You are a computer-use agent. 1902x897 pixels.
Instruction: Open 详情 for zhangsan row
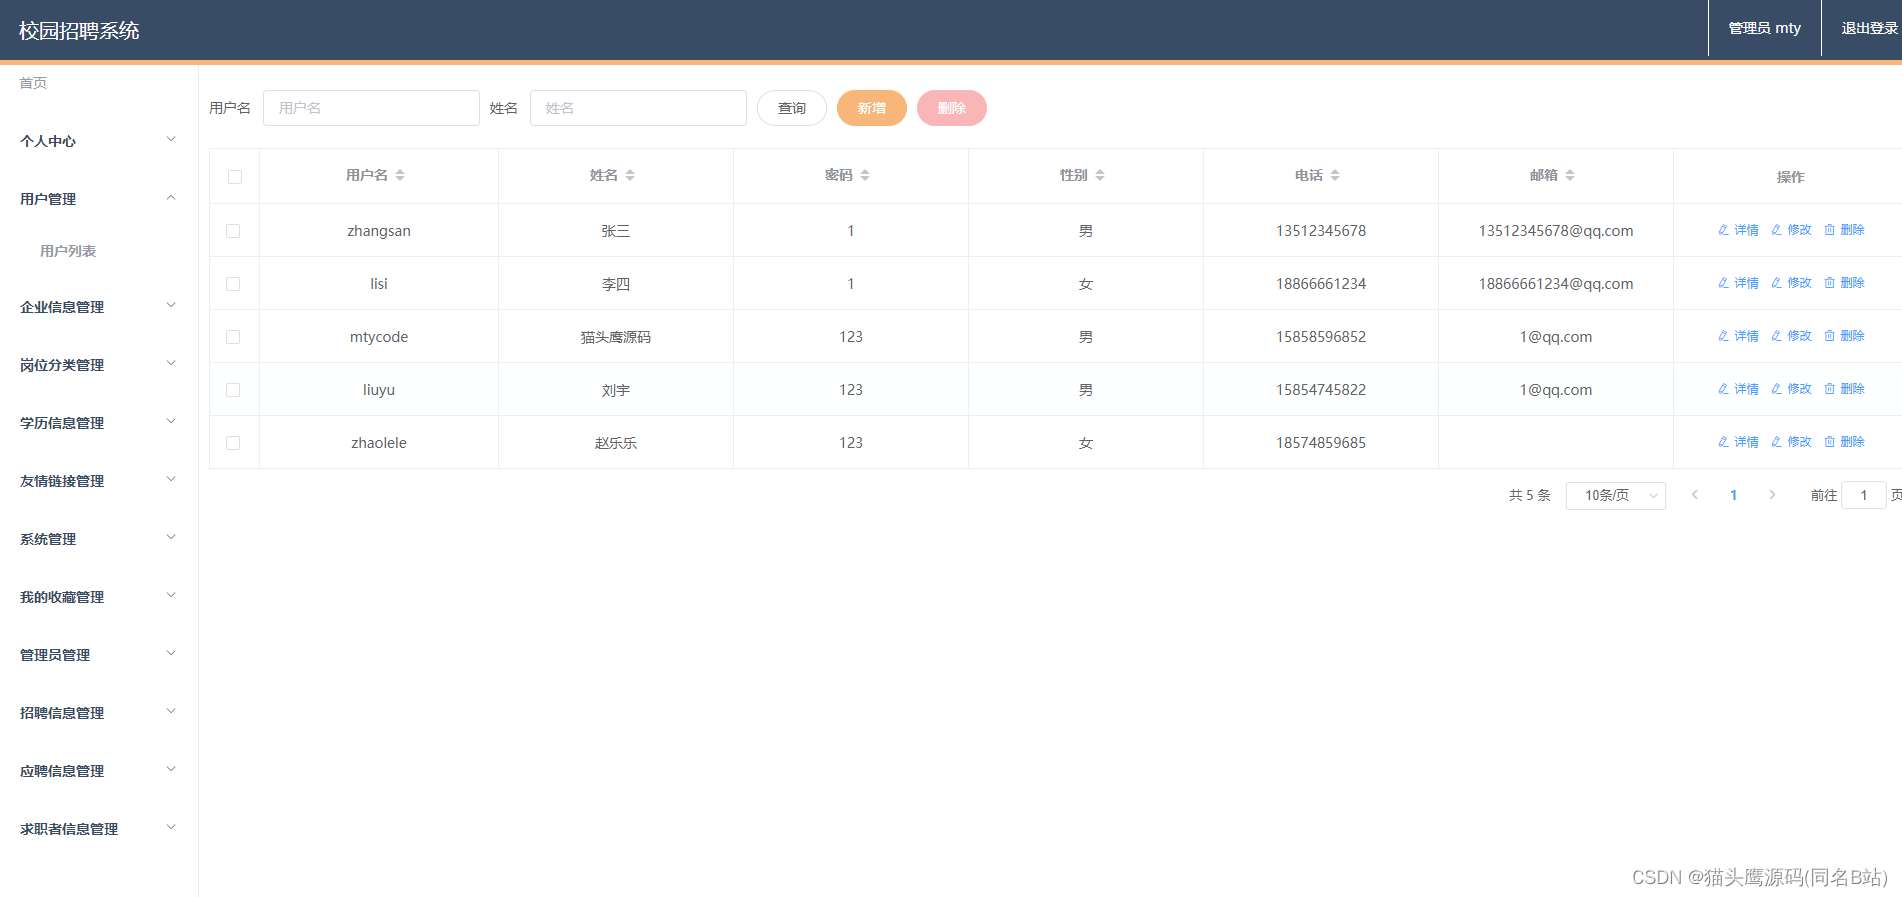click(x=1738, y=230)
